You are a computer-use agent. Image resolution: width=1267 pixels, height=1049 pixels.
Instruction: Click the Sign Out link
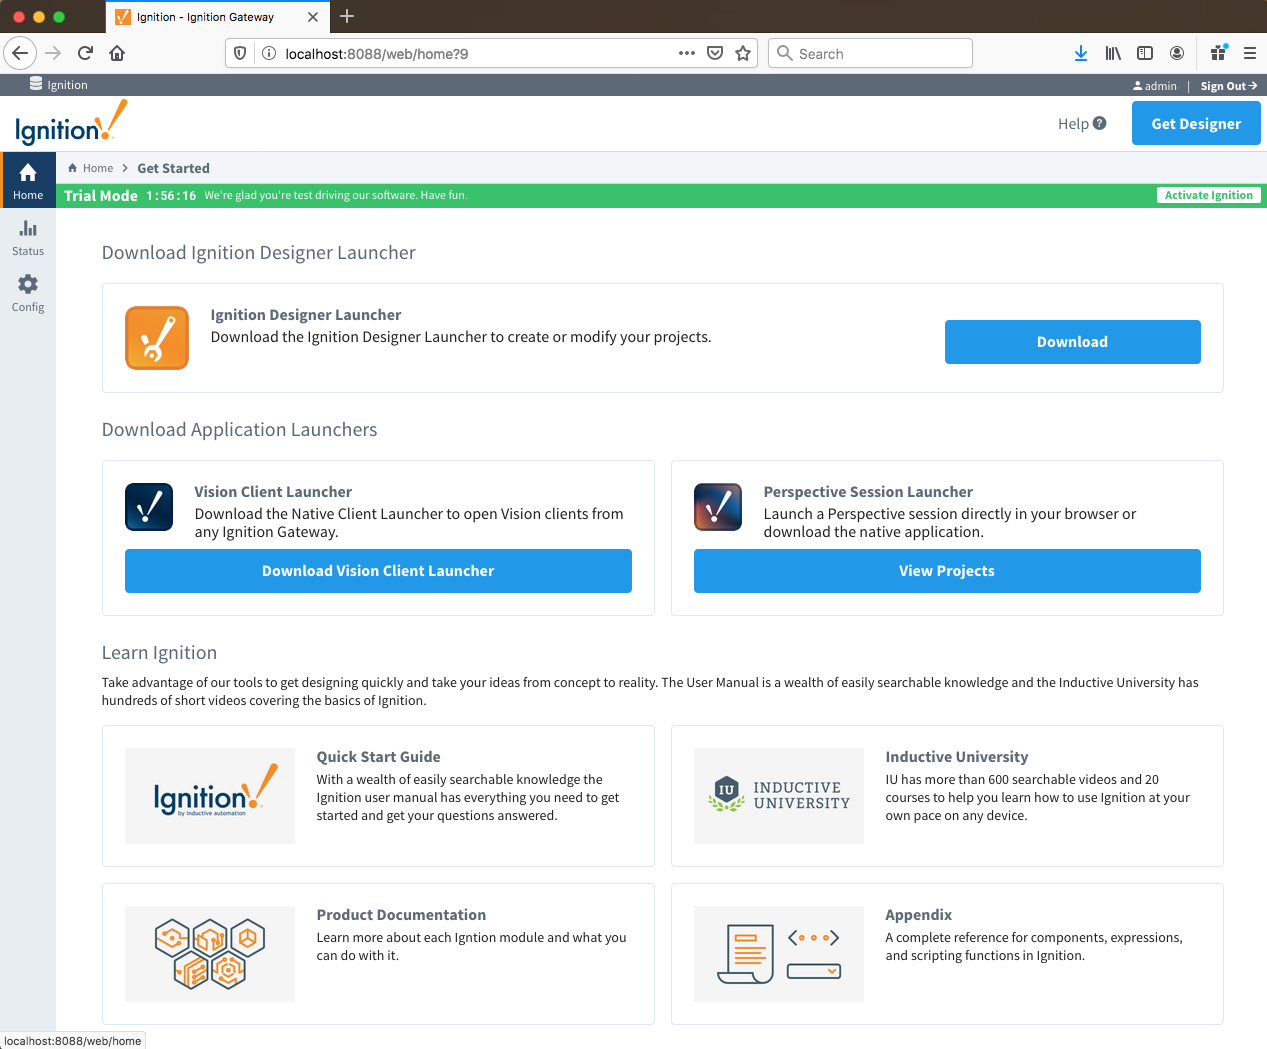coord(1229,86)
